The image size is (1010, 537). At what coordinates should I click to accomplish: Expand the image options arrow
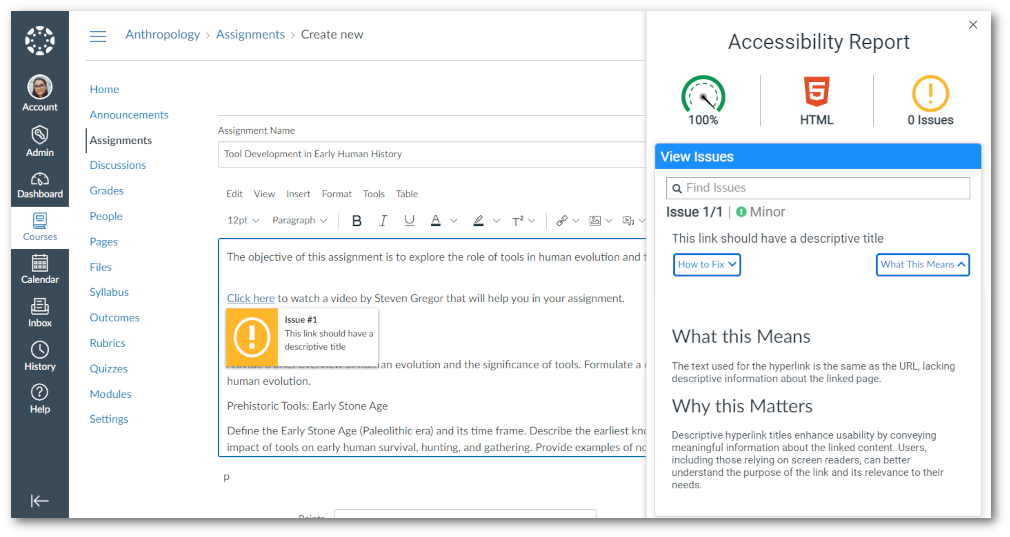pos(609,221)
